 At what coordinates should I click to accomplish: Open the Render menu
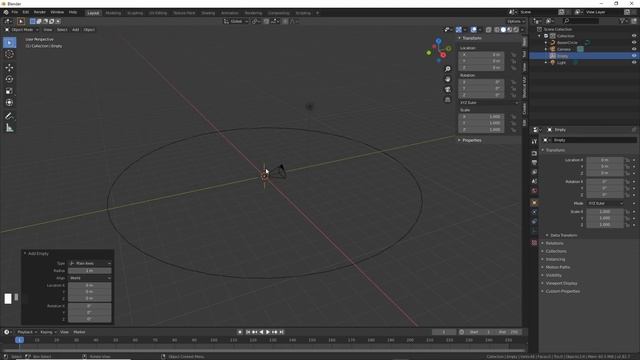(x=40, y=12)
